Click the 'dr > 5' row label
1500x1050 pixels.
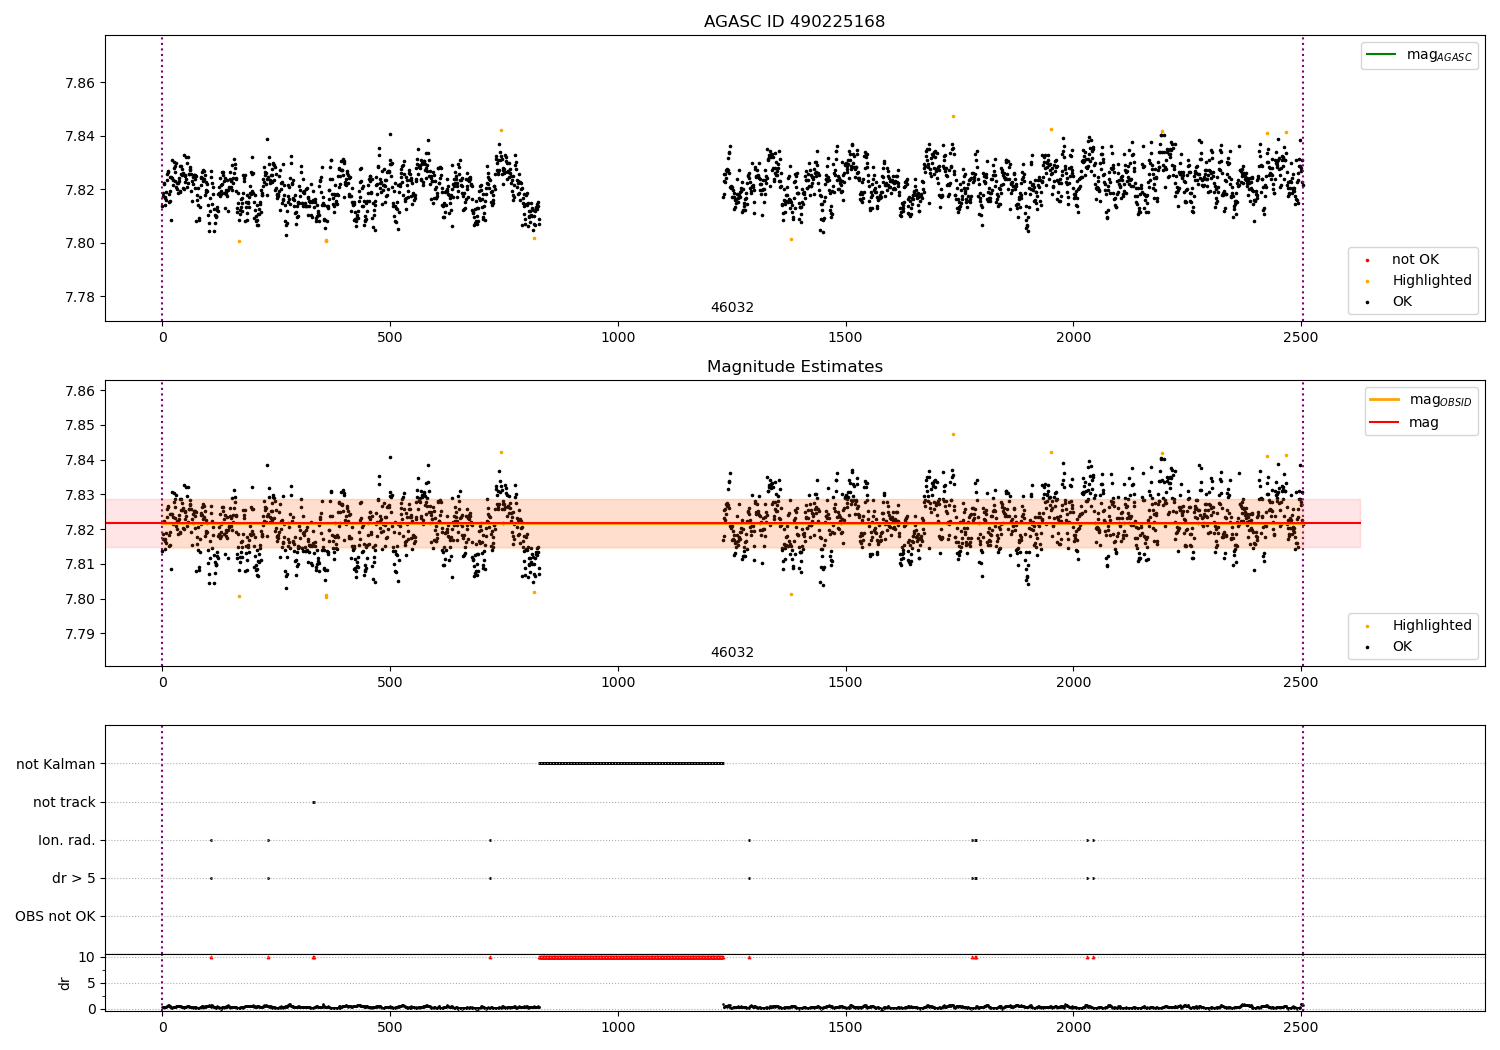(74, 878)
